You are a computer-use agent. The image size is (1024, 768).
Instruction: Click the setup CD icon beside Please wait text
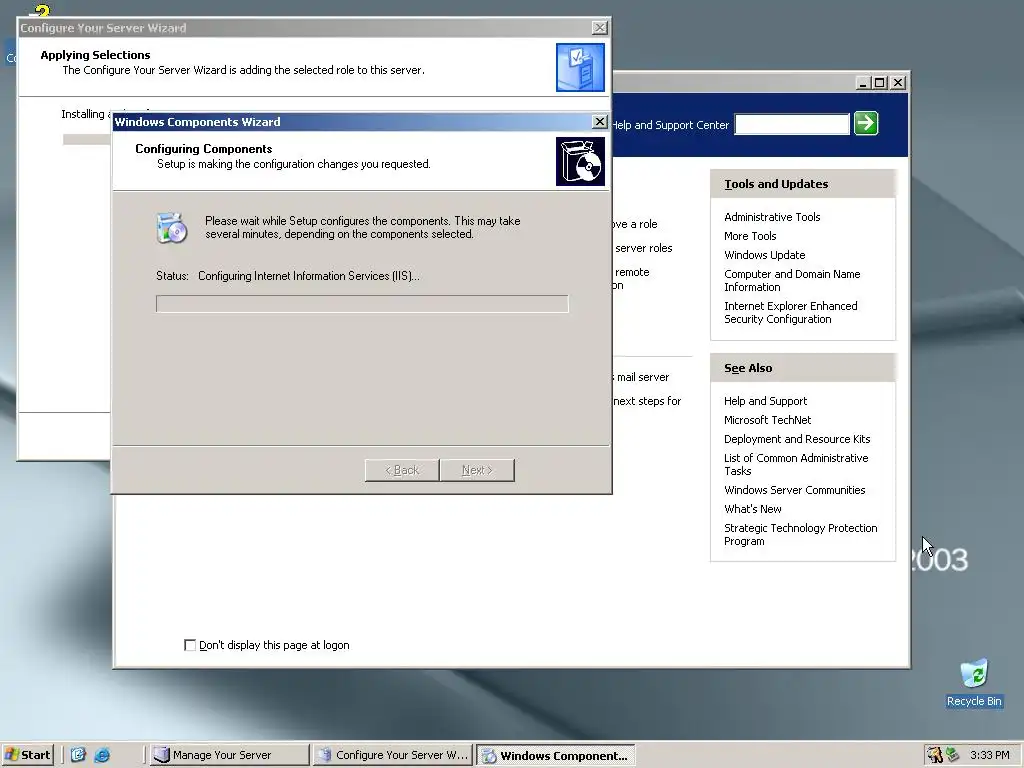pos(172,228)
